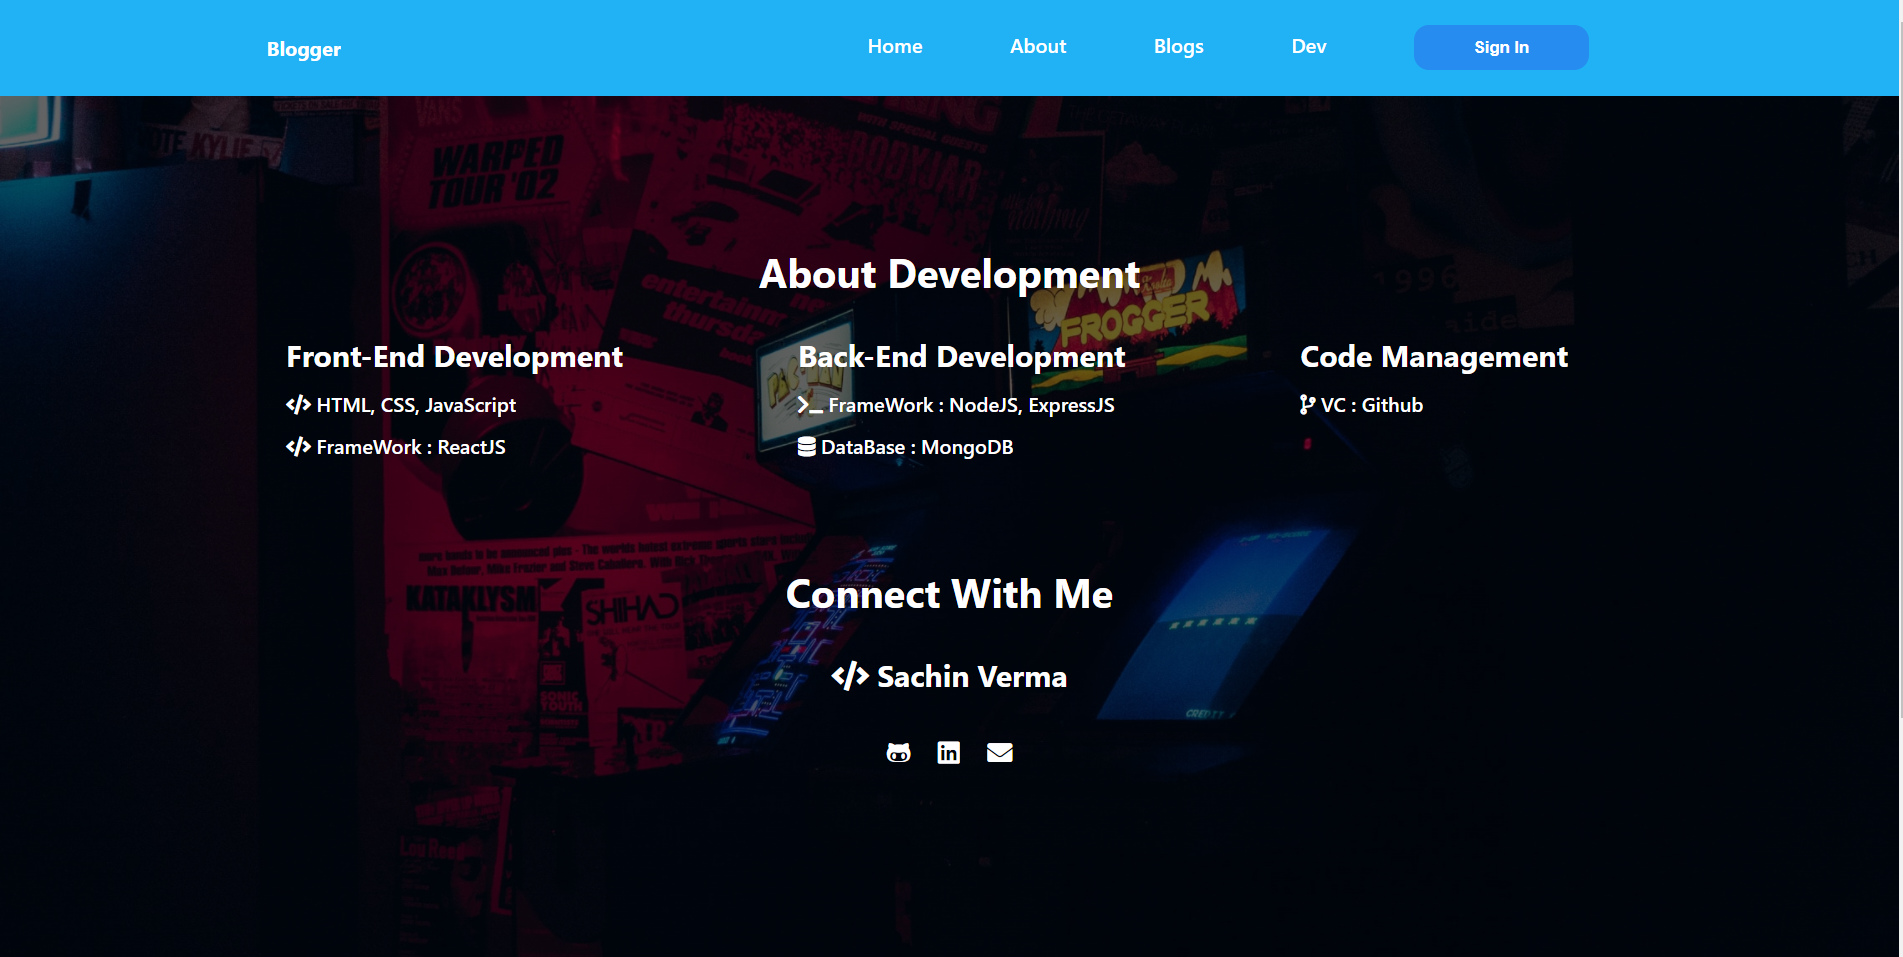
Task: Click code icon beside FrameWork : ReactJS
Action: click(x=298, y=447)
